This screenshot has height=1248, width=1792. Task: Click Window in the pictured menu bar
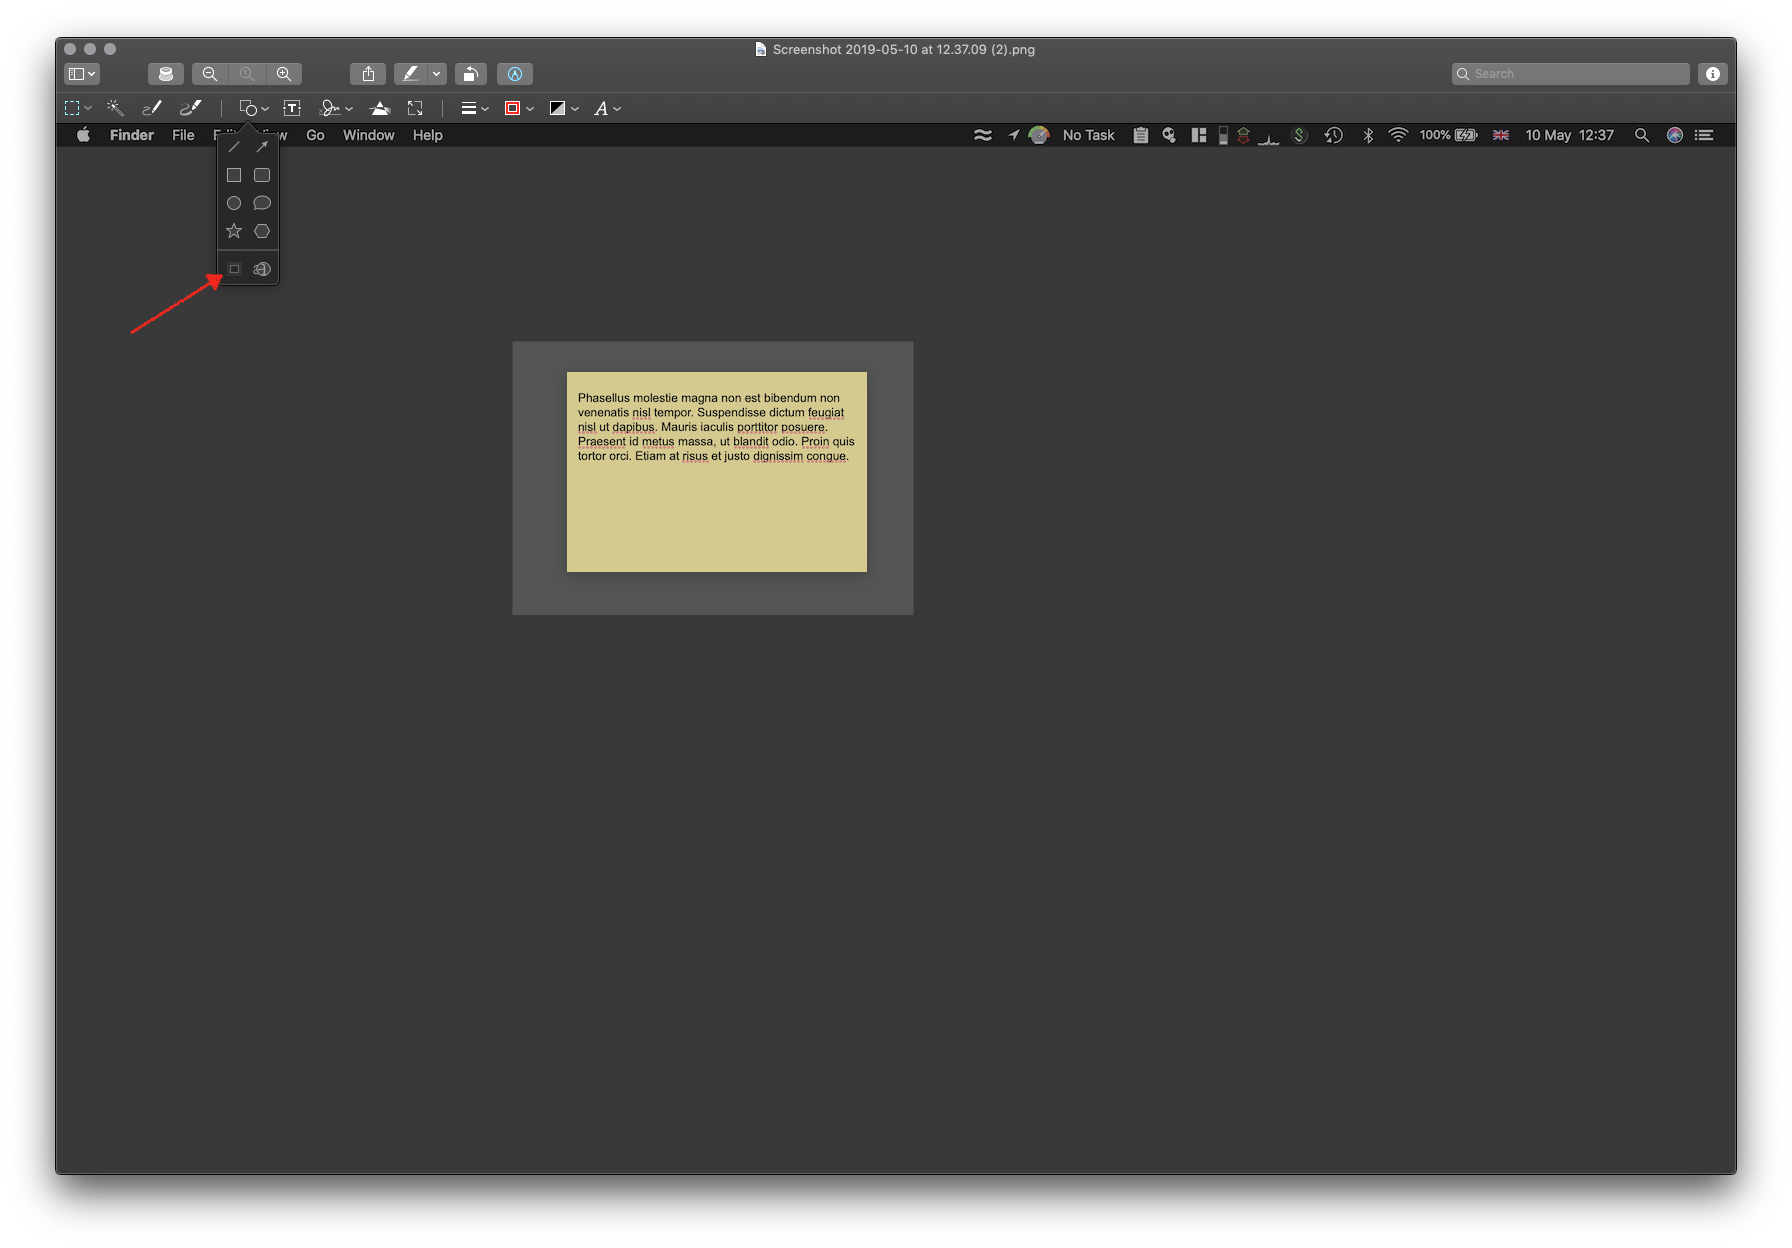point(369,135)
